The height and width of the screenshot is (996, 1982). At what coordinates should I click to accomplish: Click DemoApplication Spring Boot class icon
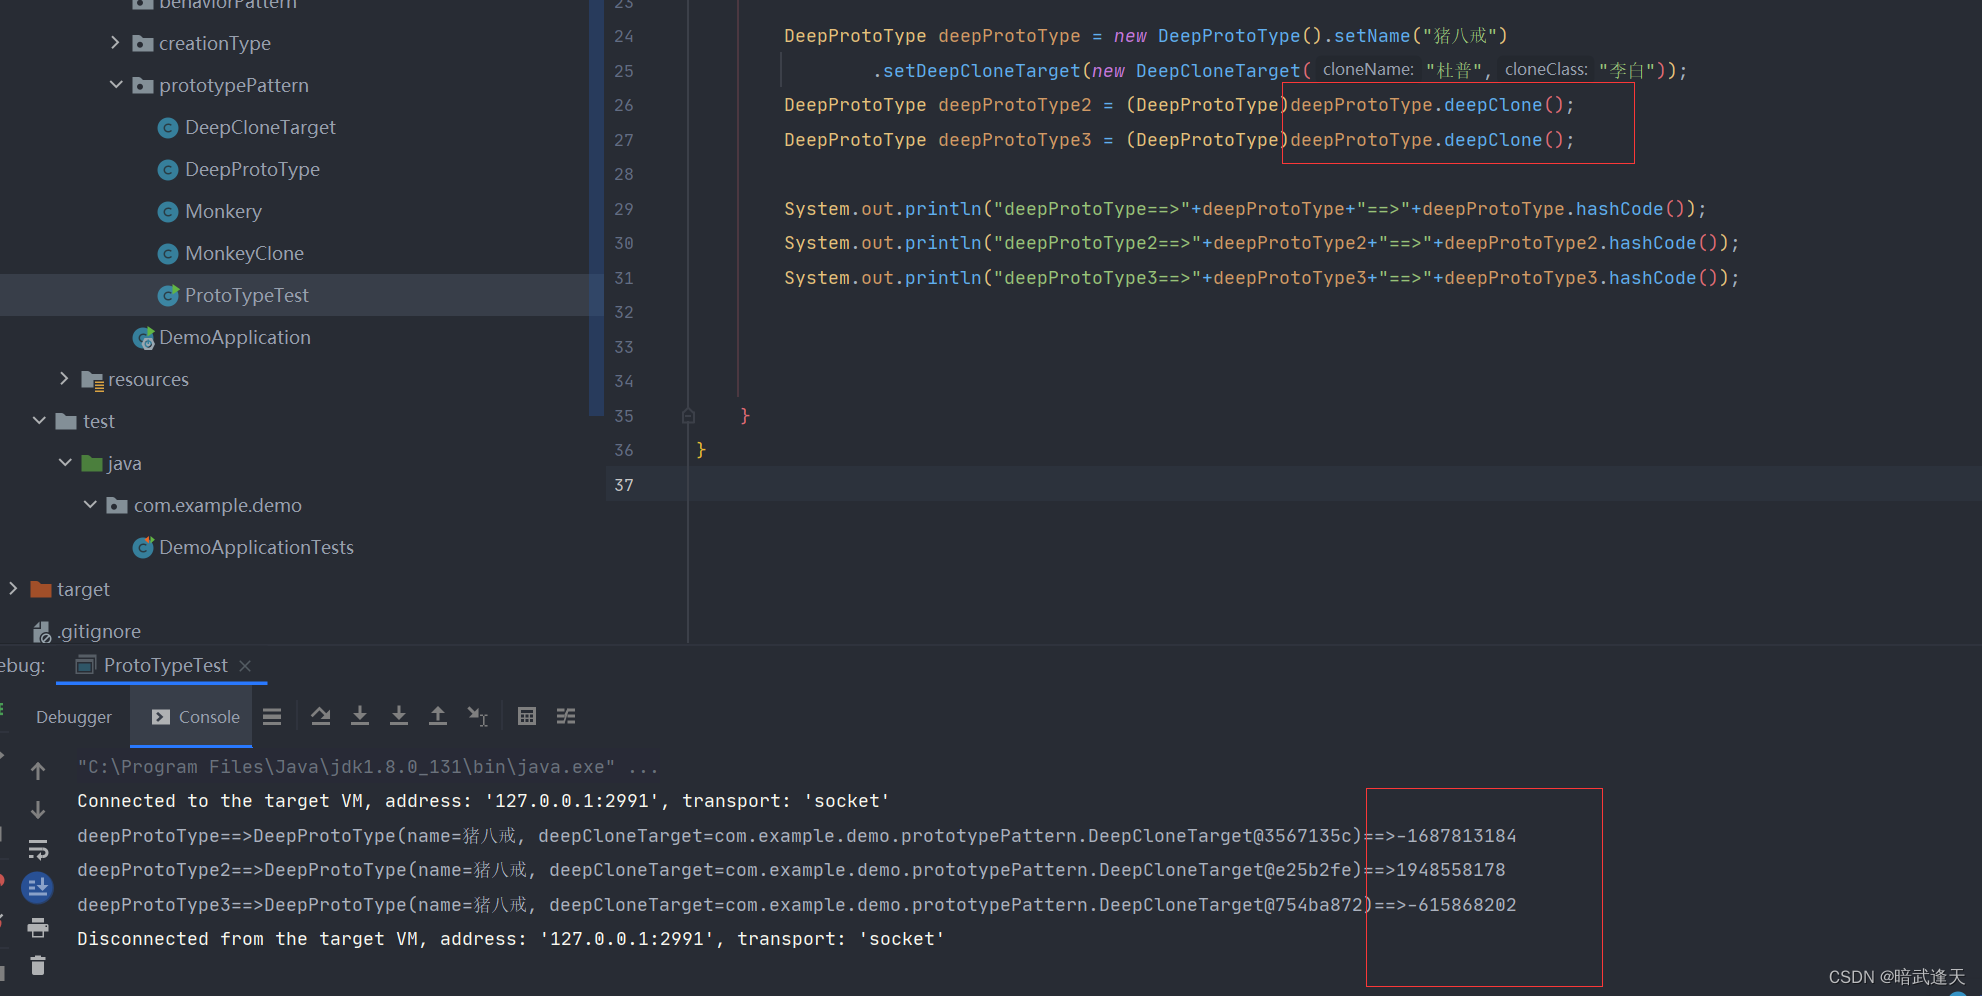(143, 338)
